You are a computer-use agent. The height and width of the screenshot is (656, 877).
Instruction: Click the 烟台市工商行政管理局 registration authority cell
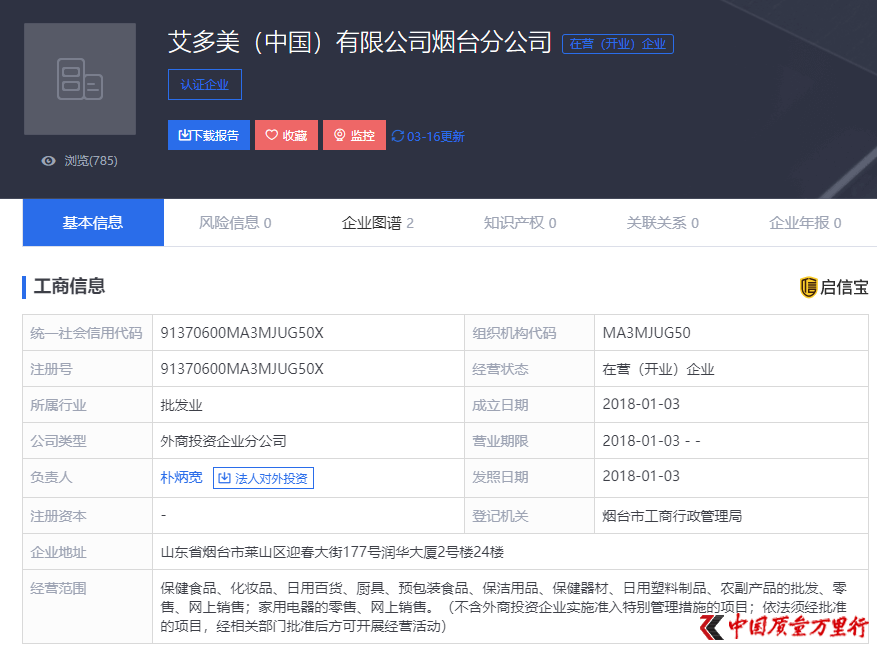click(731, 516)
